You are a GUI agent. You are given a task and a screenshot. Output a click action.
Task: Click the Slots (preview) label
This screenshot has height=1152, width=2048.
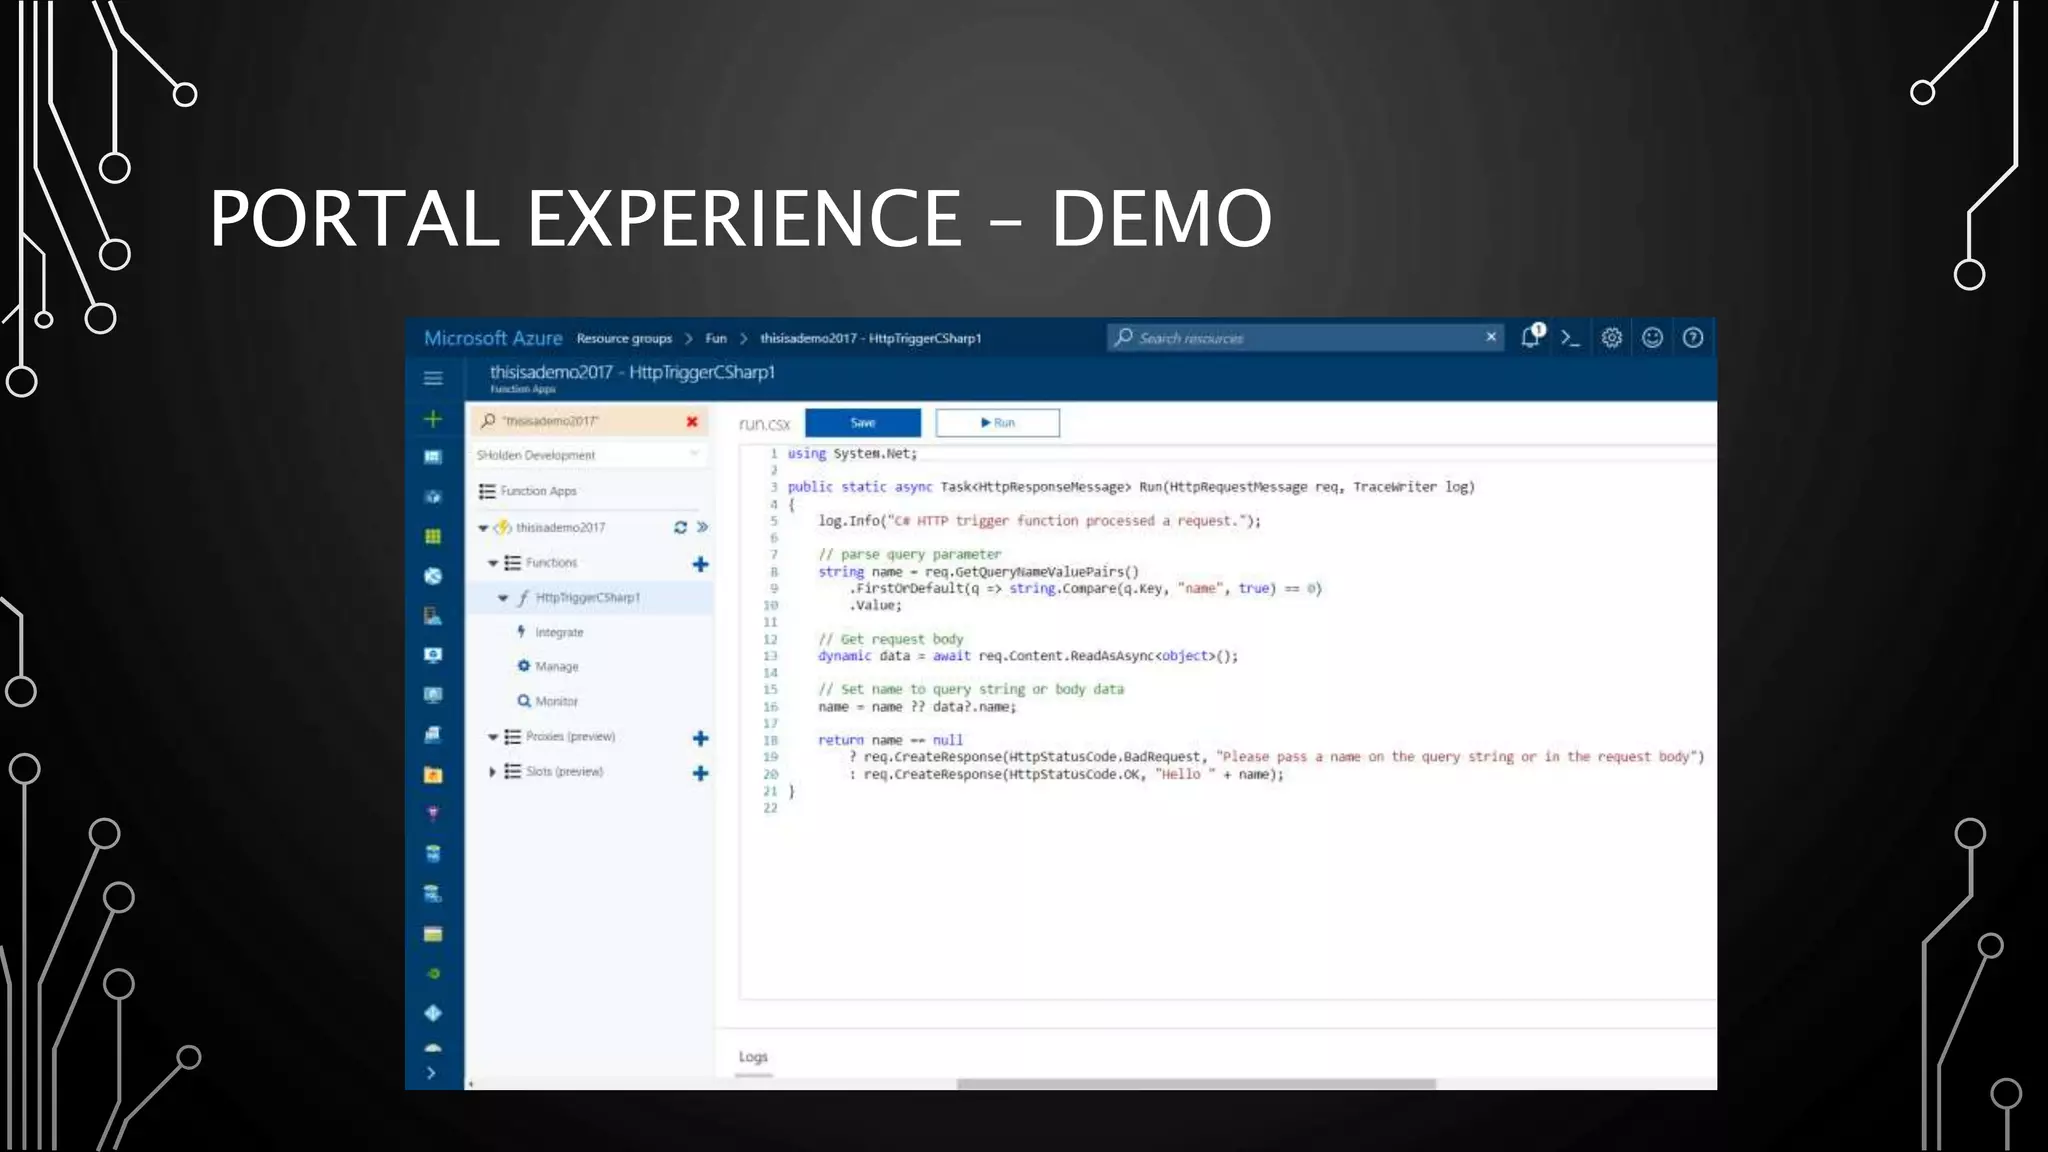(x=564, y=772)
